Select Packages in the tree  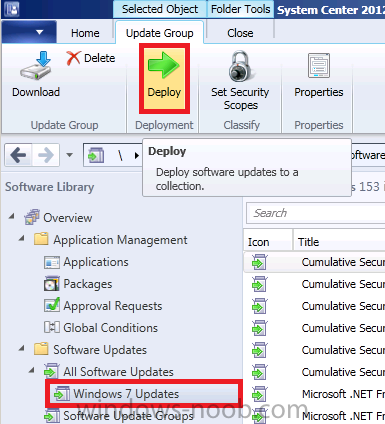tap(88, 284)
